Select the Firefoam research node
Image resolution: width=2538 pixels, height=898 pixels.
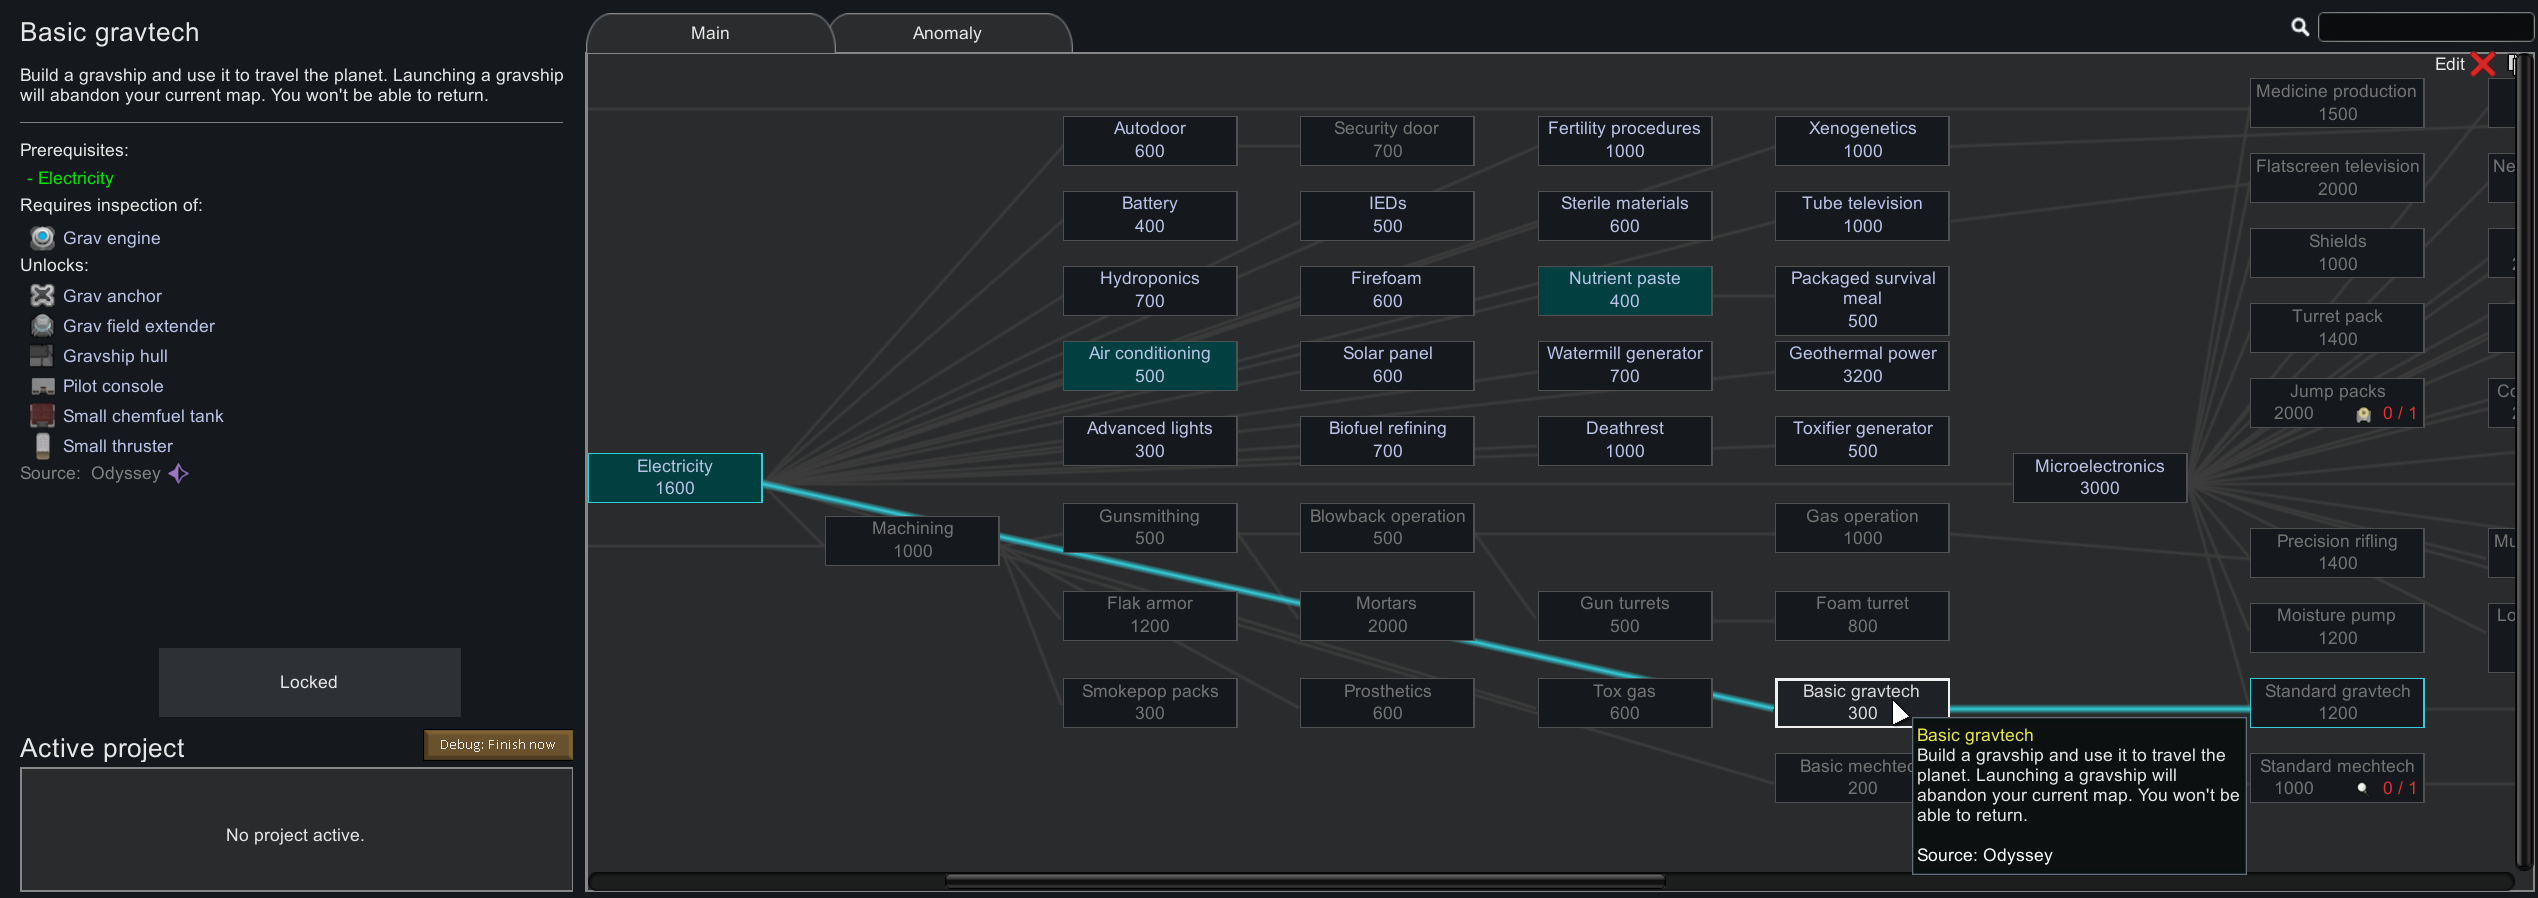(1387, 290)
